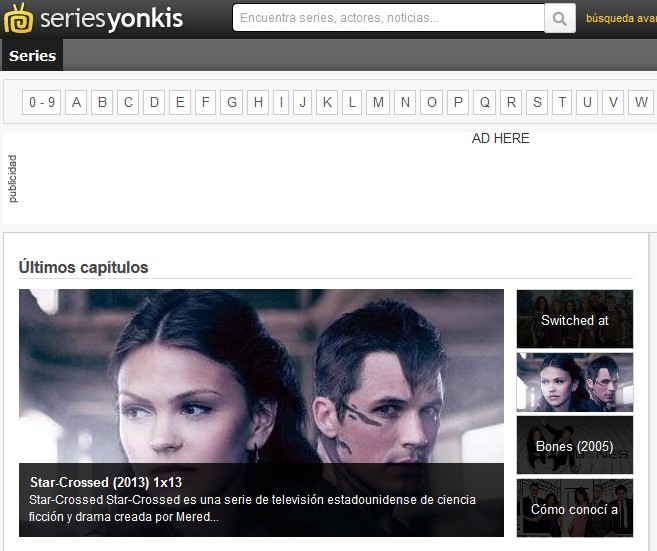The width and height of the screenshot is (657, 551).
Task: Open series list for letter S
Action: click(537, 102)
